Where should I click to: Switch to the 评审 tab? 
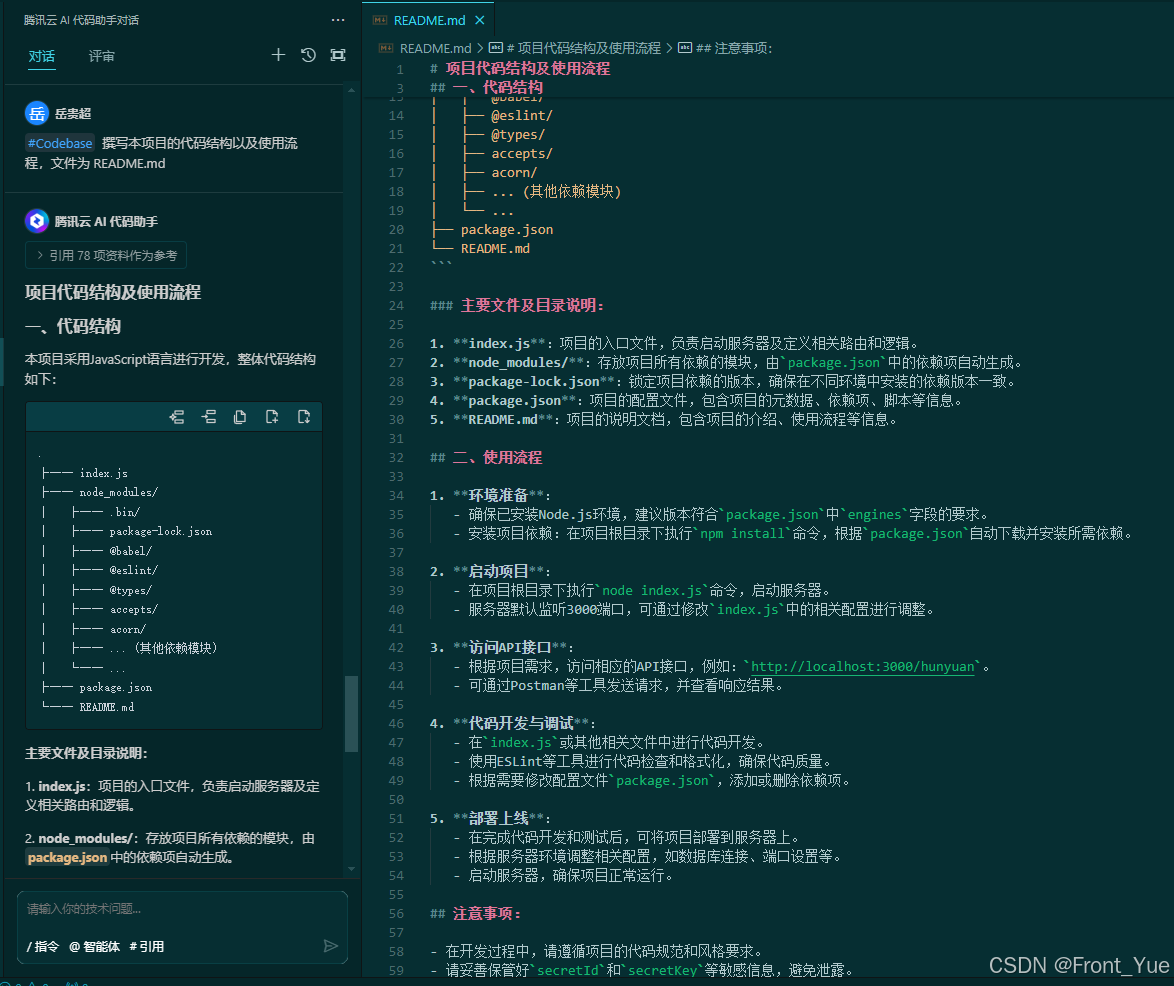pyautogui.click(x=101, y=56)
